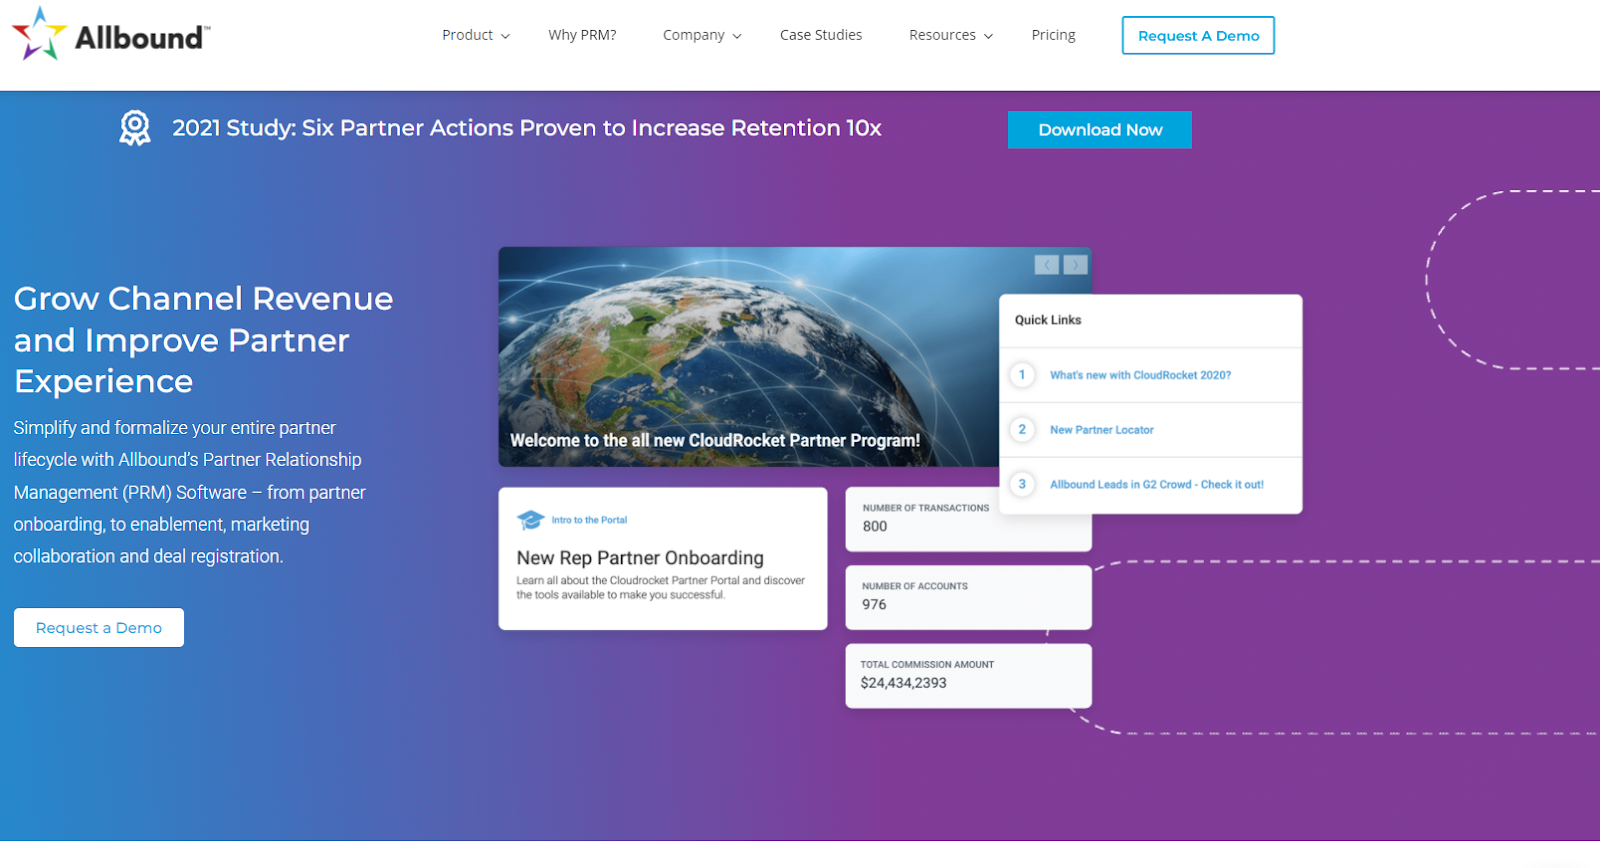The height and width of the screenshot is (868, 1600).
Task: Expand the Company menu chevron
Action: tap(737, 36)
